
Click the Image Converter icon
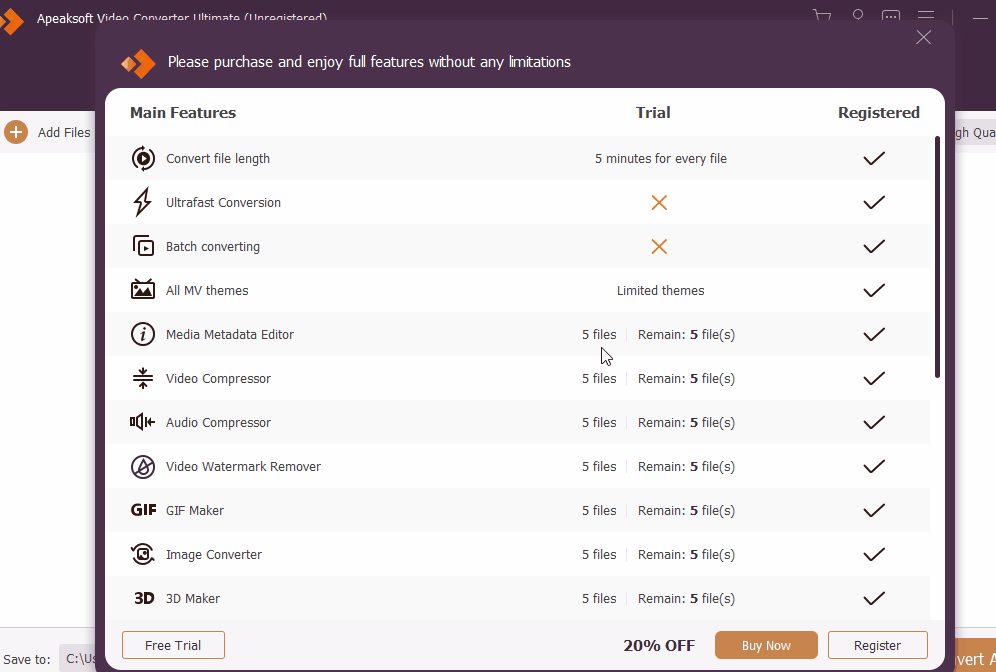pos(143,554)
